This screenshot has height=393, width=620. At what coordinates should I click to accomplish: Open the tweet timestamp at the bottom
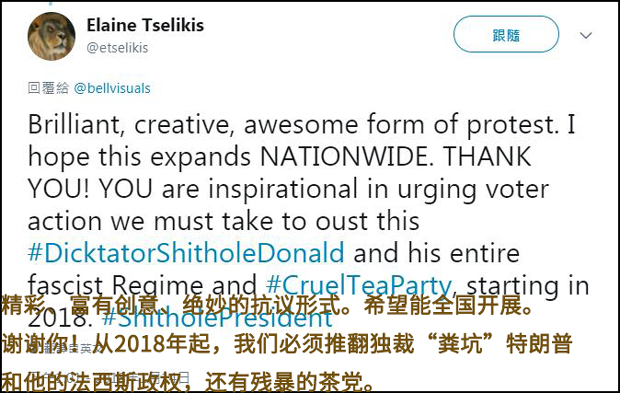point(109,378)
